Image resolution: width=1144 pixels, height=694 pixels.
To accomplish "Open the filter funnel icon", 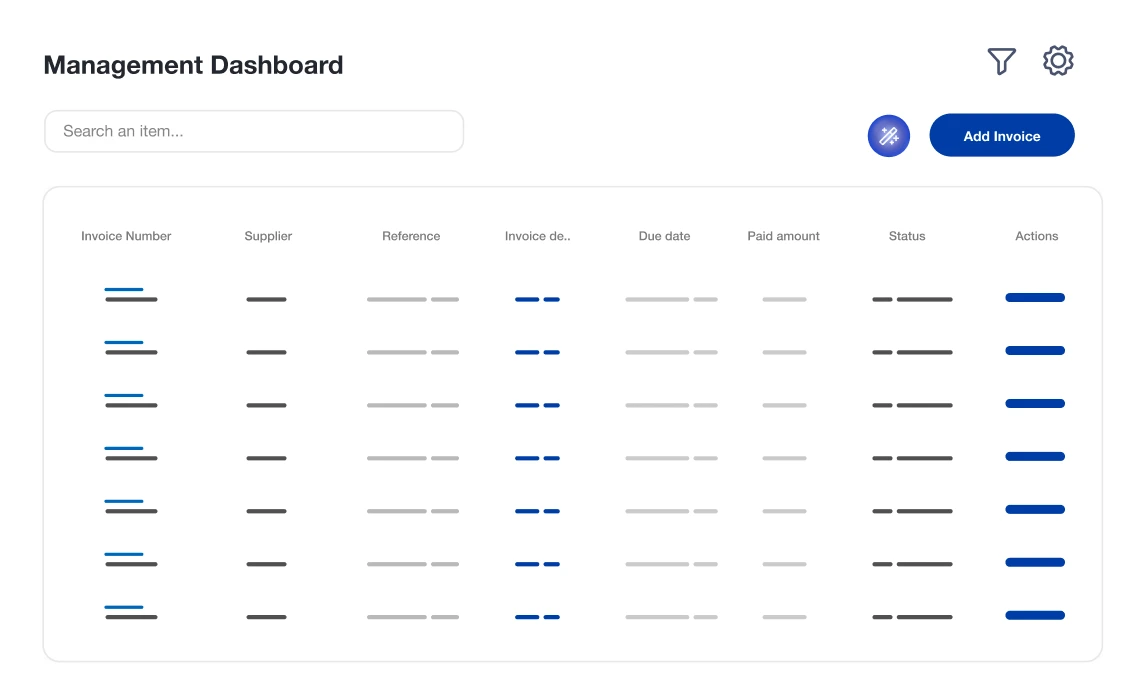I will [x=1001, y=61].
